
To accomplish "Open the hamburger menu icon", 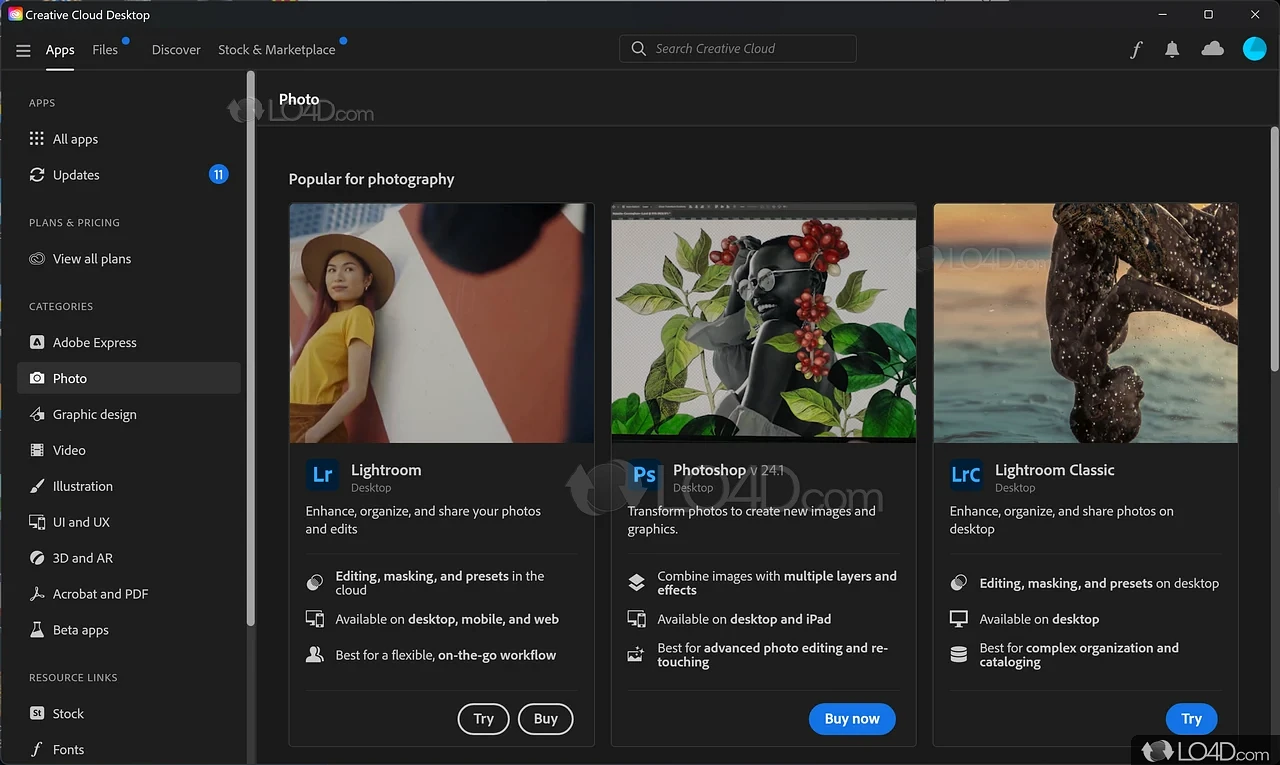I will [23, 50].
